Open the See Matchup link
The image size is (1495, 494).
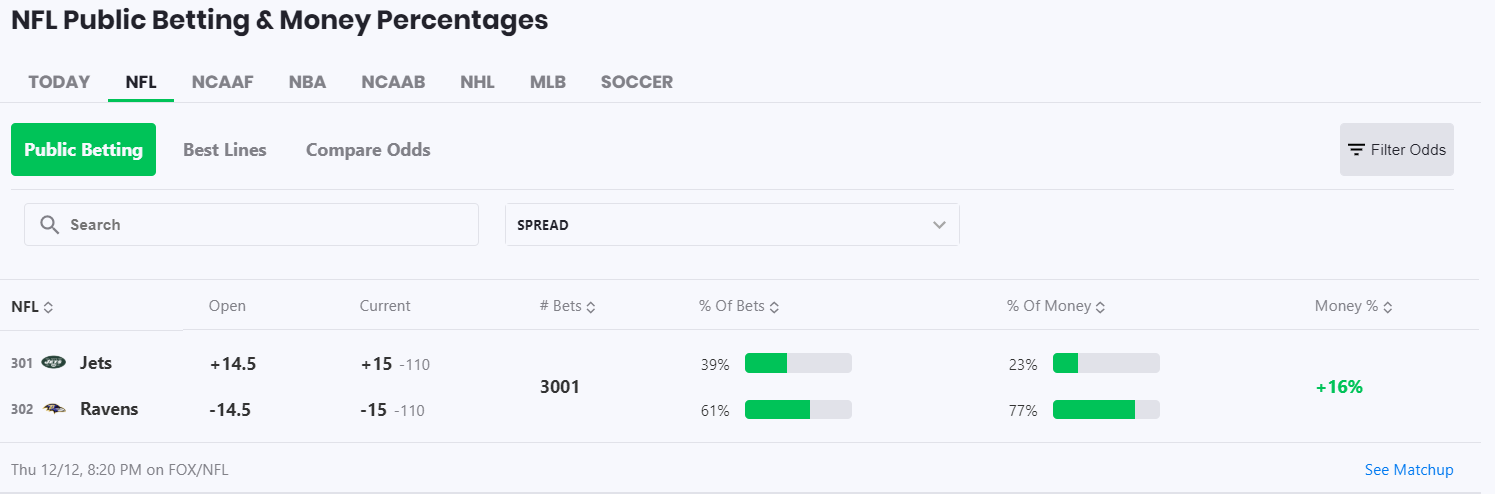coord(1408,470)
